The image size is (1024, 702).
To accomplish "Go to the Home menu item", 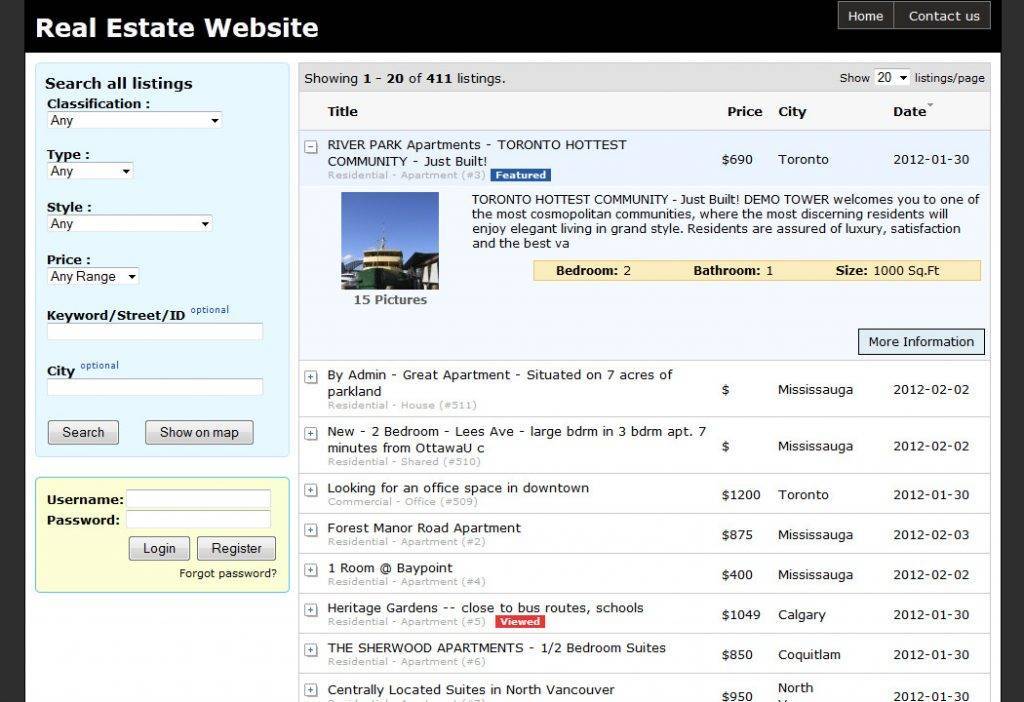I will click(x=865, y=16).
